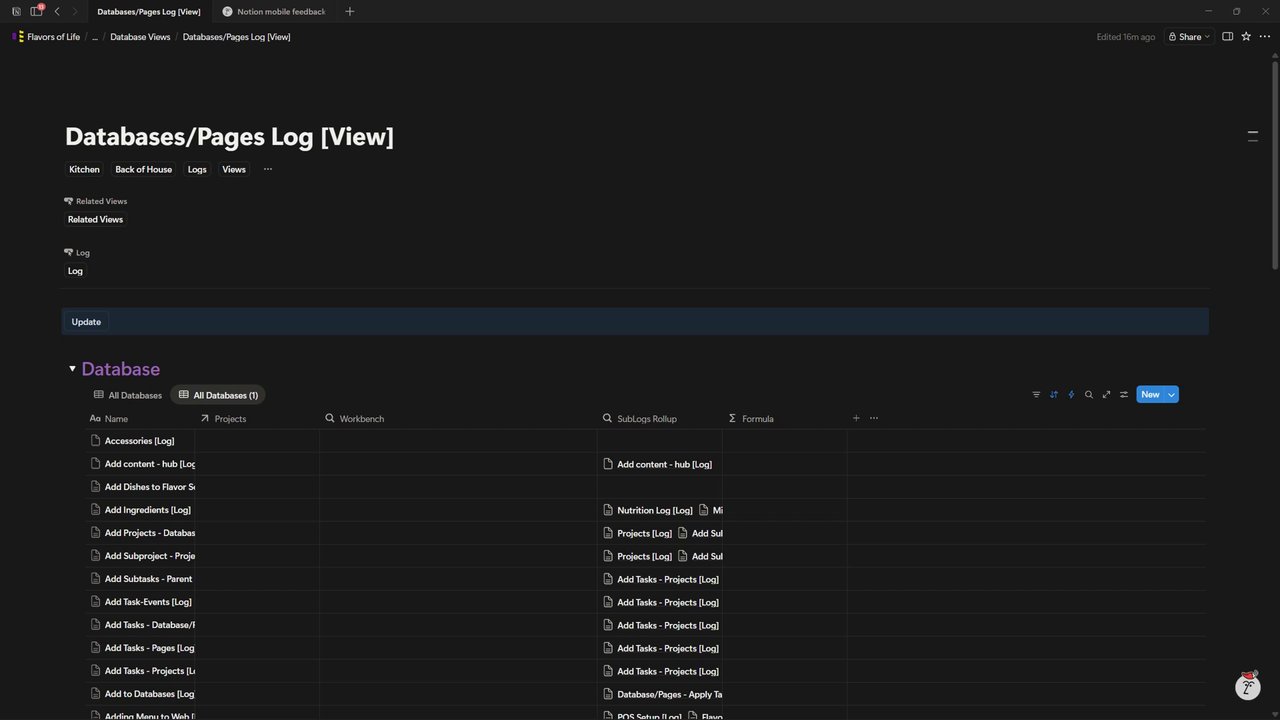Click the Notion home logo icon
The width and height of the screenshot is (1280, 720).
point(16,11)
